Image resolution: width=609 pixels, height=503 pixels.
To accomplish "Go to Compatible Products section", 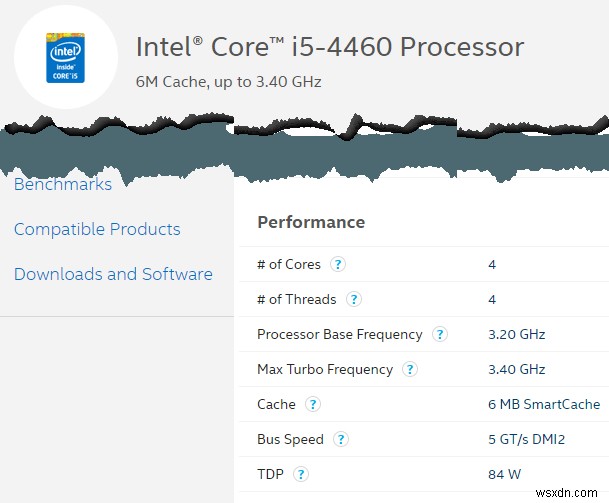I will (97, 229).
